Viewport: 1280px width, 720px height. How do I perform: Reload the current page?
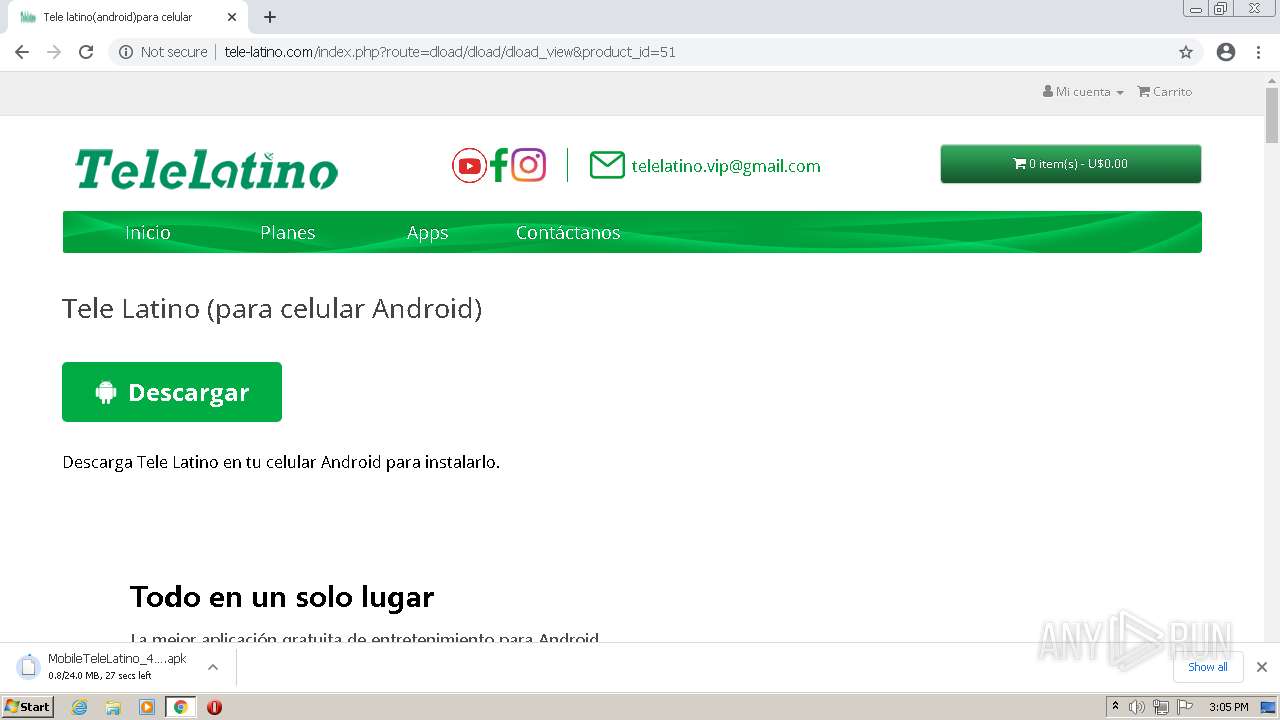pyautogui.click(x=86, y=52)
